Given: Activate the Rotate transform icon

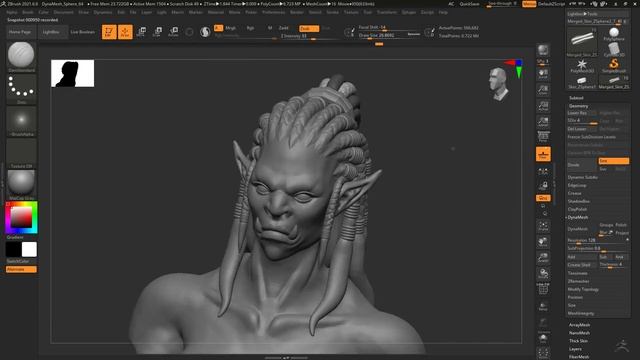Looking at the screenshot, I should click(173, 32).
